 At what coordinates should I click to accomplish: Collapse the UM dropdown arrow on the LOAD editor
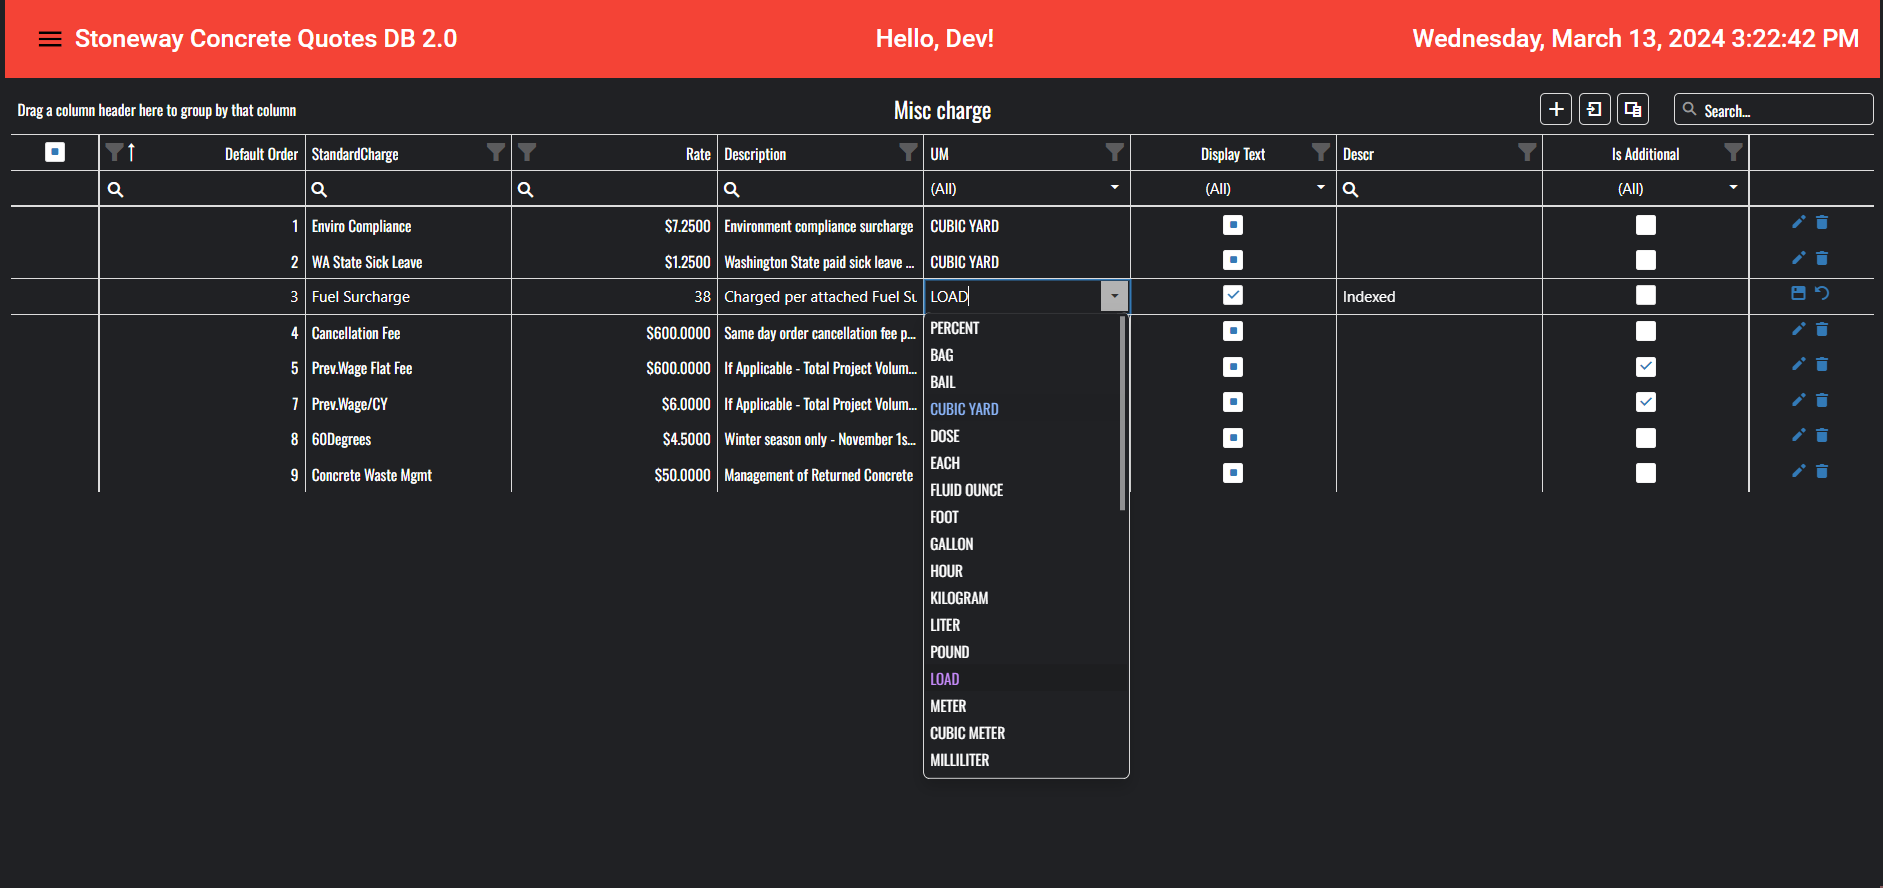pyautogui.click(x=1114, y=296)
